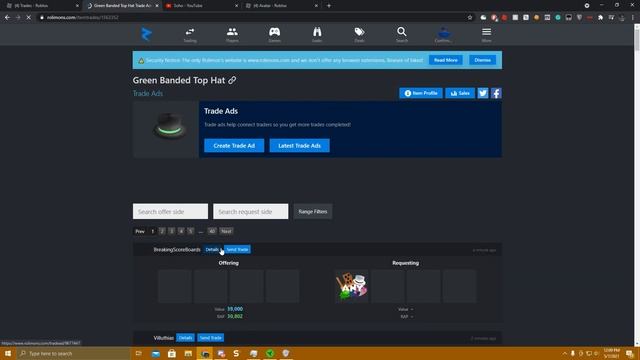Open the Rolimons logo home link
Screen dimensions: 640x360
click(147, 34)
